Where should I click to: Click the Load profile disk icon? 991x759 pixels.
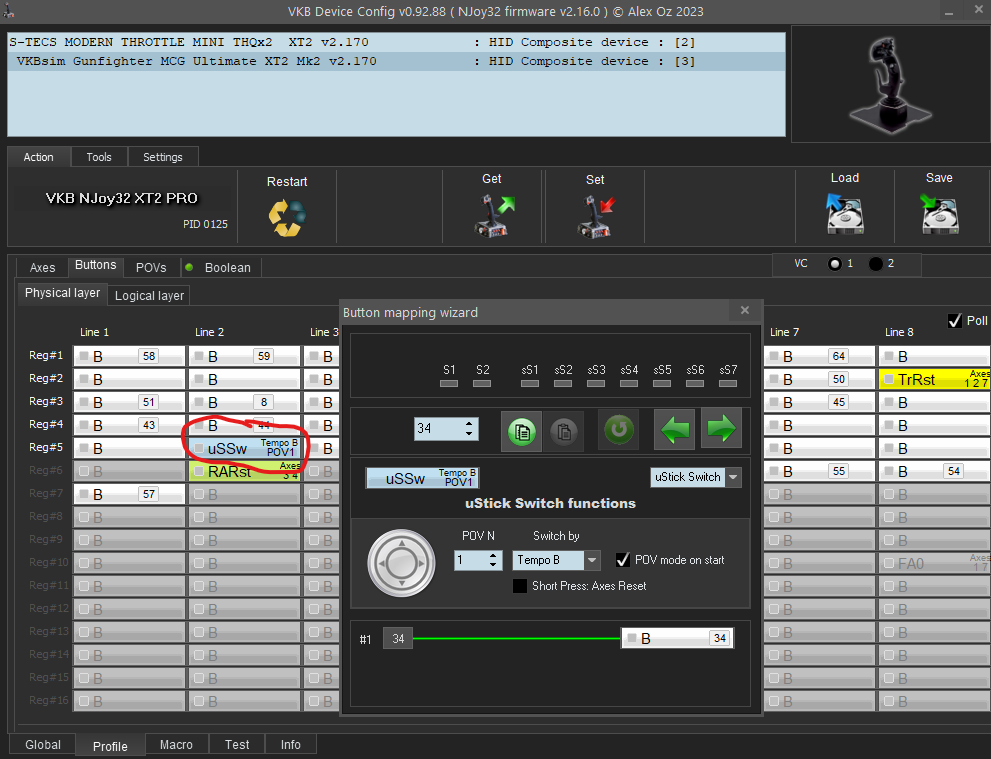pyautogui.click(x=844, y=214)
